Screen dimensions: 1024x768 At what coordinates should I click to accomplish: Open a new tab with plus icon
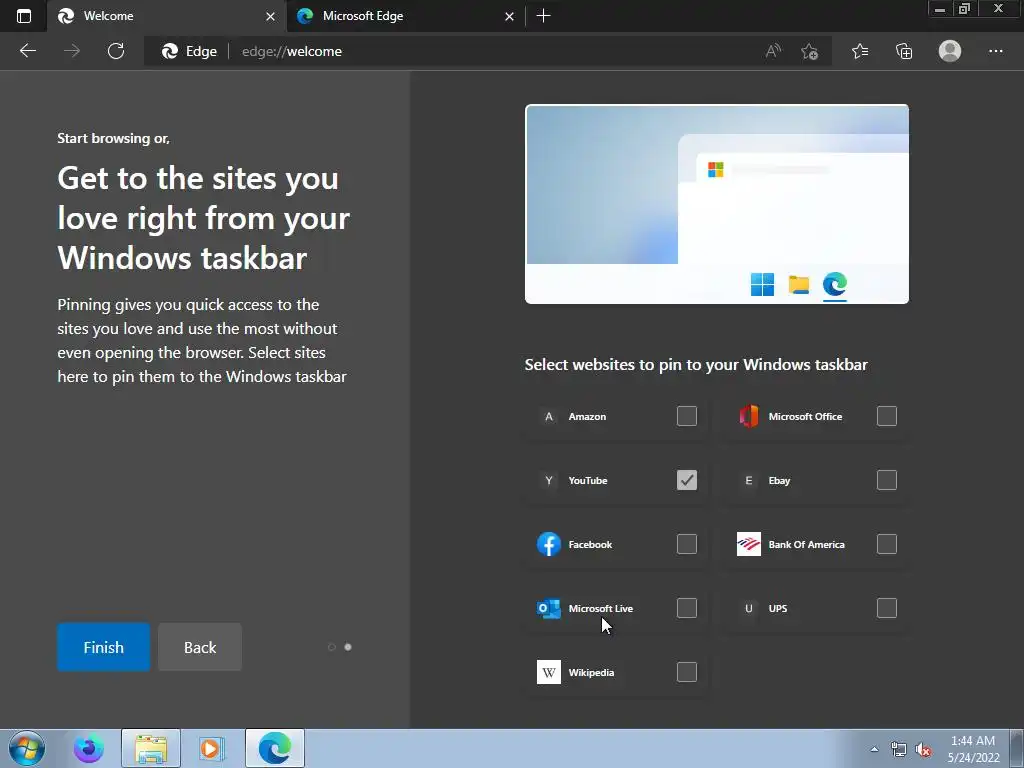coord(543,16)
